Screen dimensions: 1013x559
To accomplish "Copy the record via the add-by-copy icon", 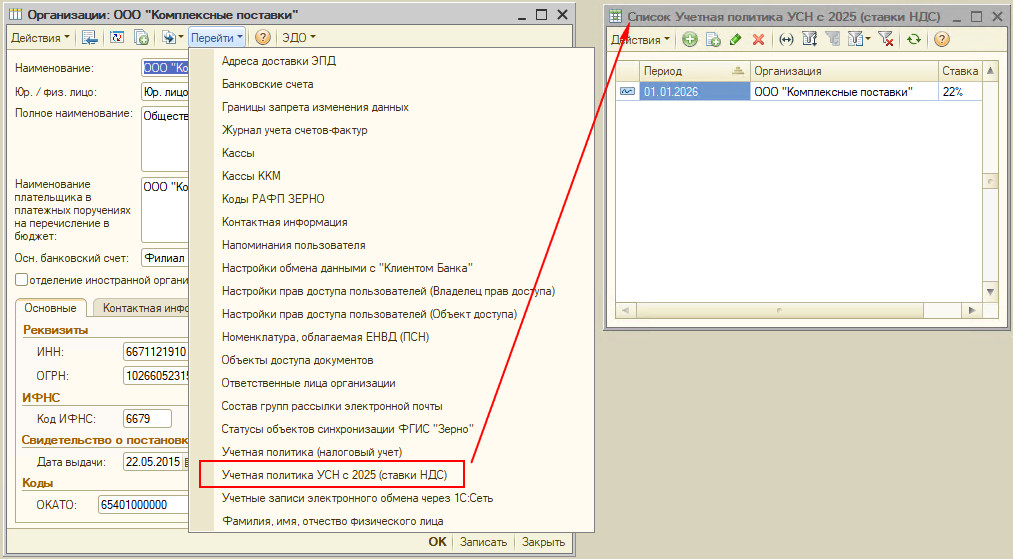I will (713, 39).
